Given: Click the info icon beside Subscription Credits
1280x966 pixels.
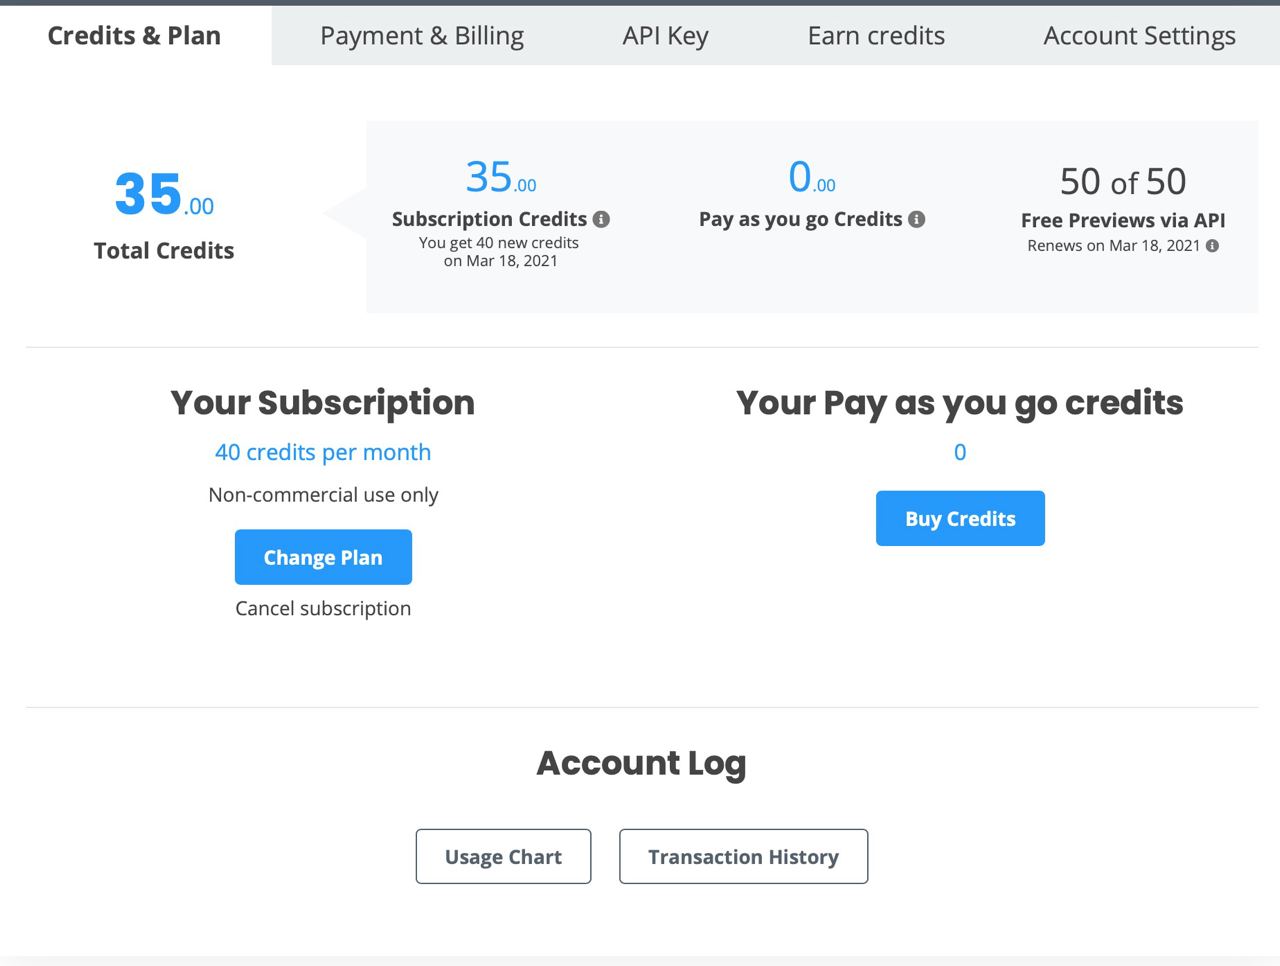Looking at the screenshot, I should pos(601,219).
